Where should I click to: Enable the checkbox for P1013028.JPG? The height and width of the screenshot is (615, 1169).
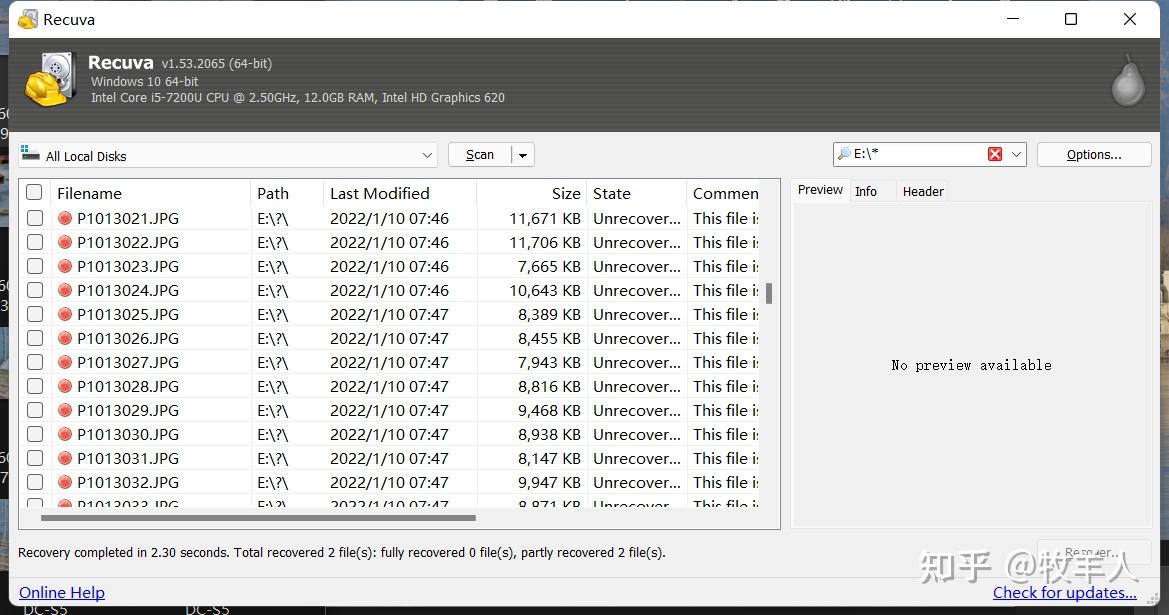[x=34, y=386]
